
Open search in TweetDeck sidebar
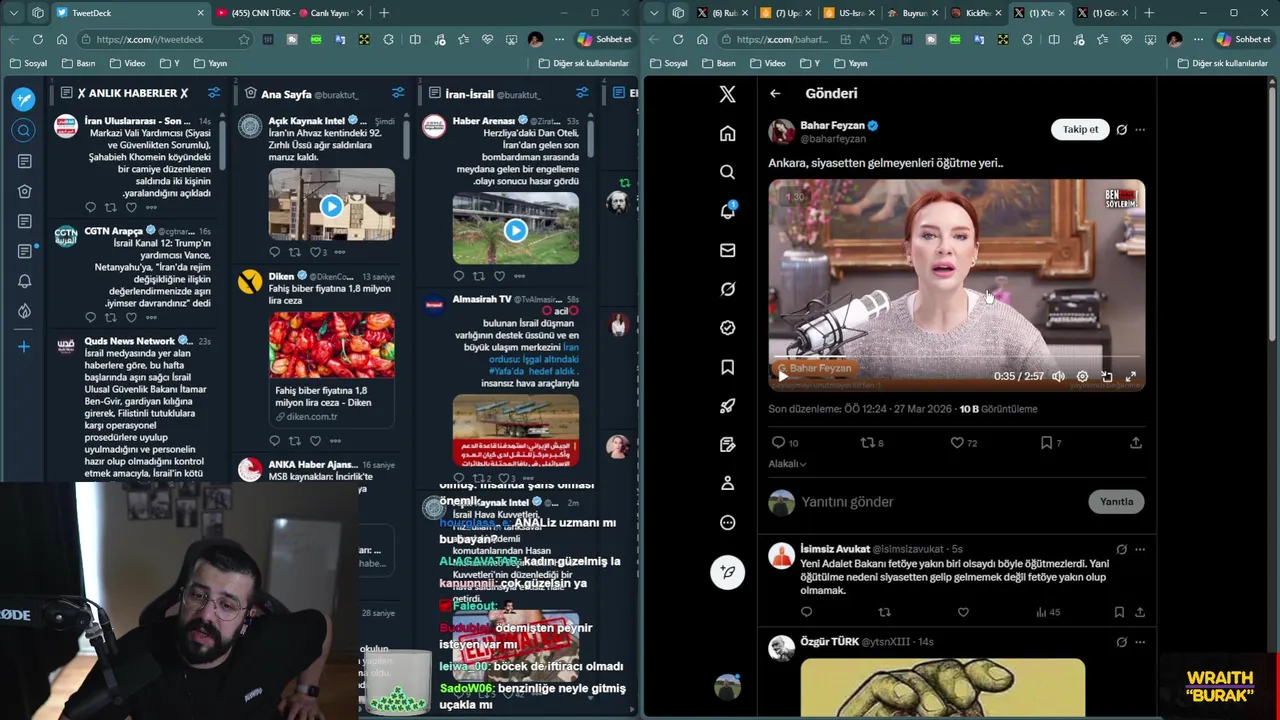24,130
